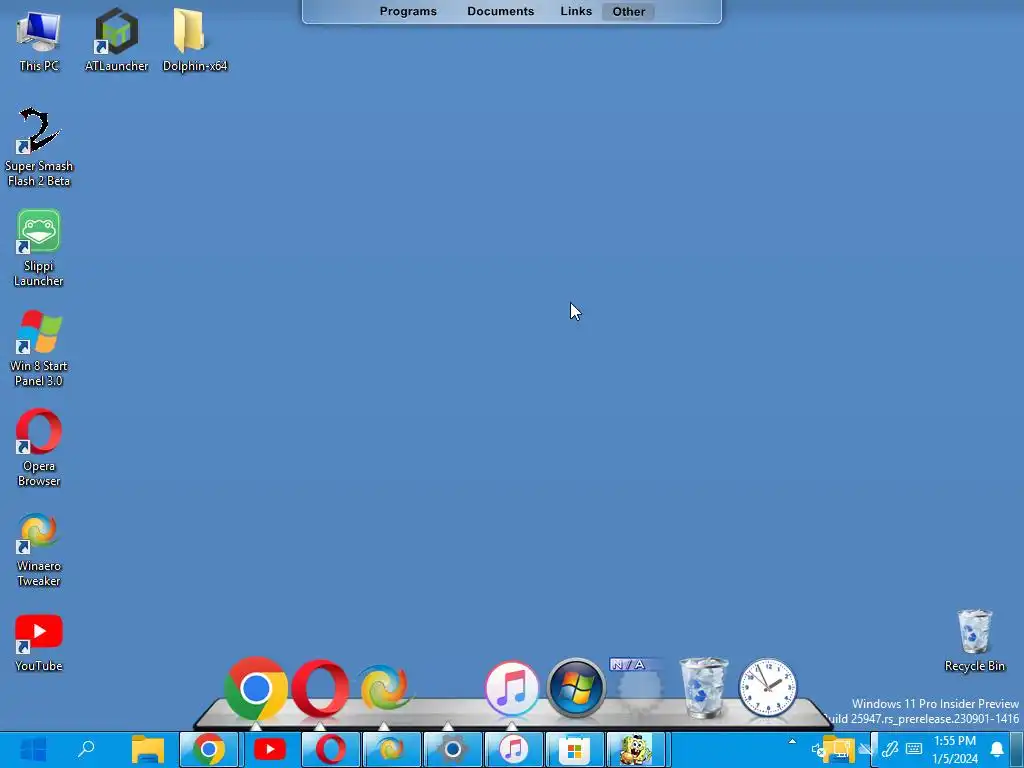Open the Windows Start button
The width and height of the screenshot is (1024, 768).
coord(33,750)
